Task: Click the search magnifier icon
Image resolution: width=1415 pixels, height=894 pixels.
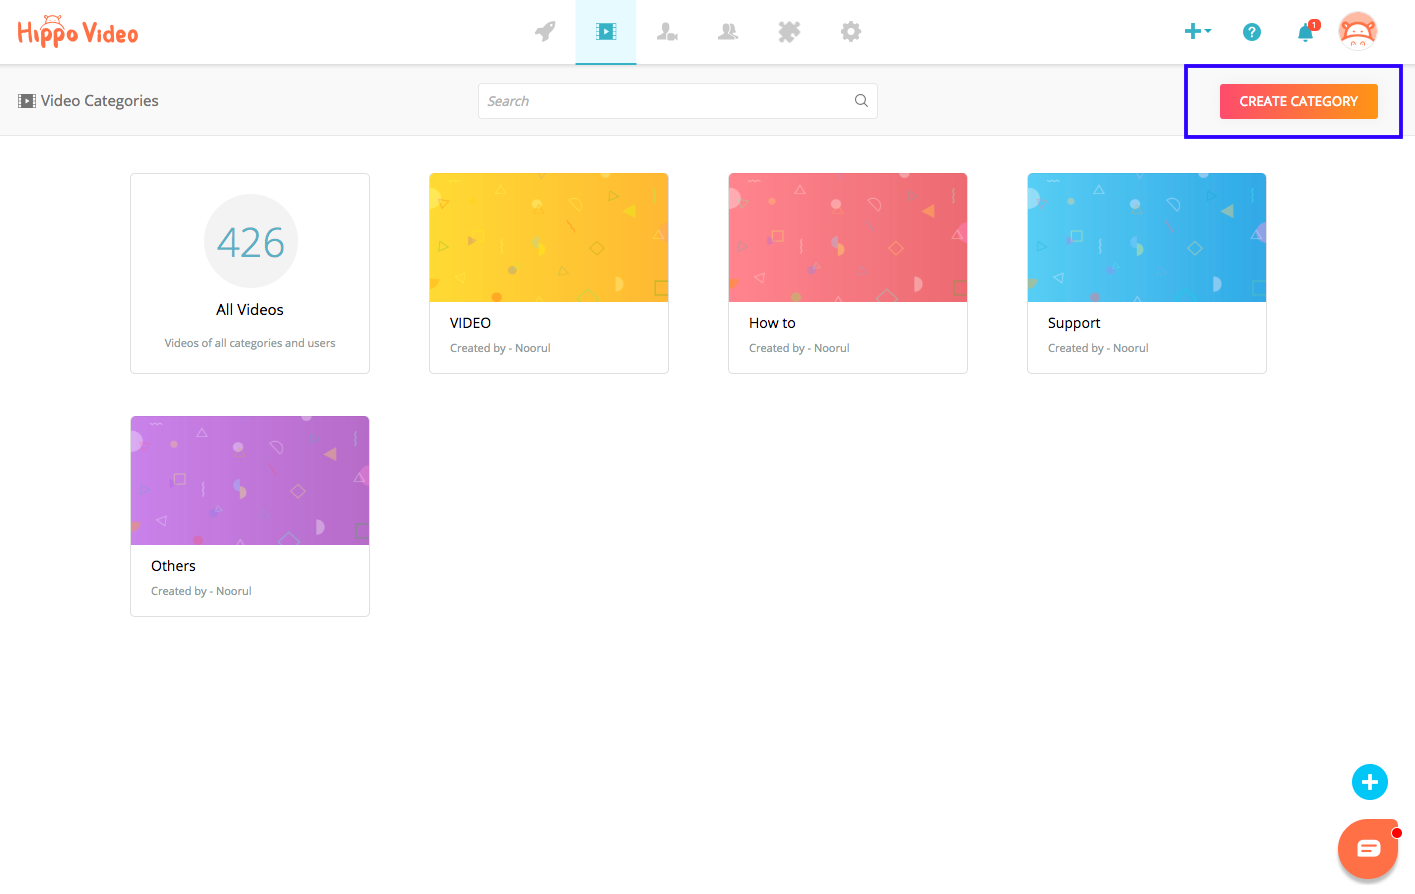Action: 861,101
